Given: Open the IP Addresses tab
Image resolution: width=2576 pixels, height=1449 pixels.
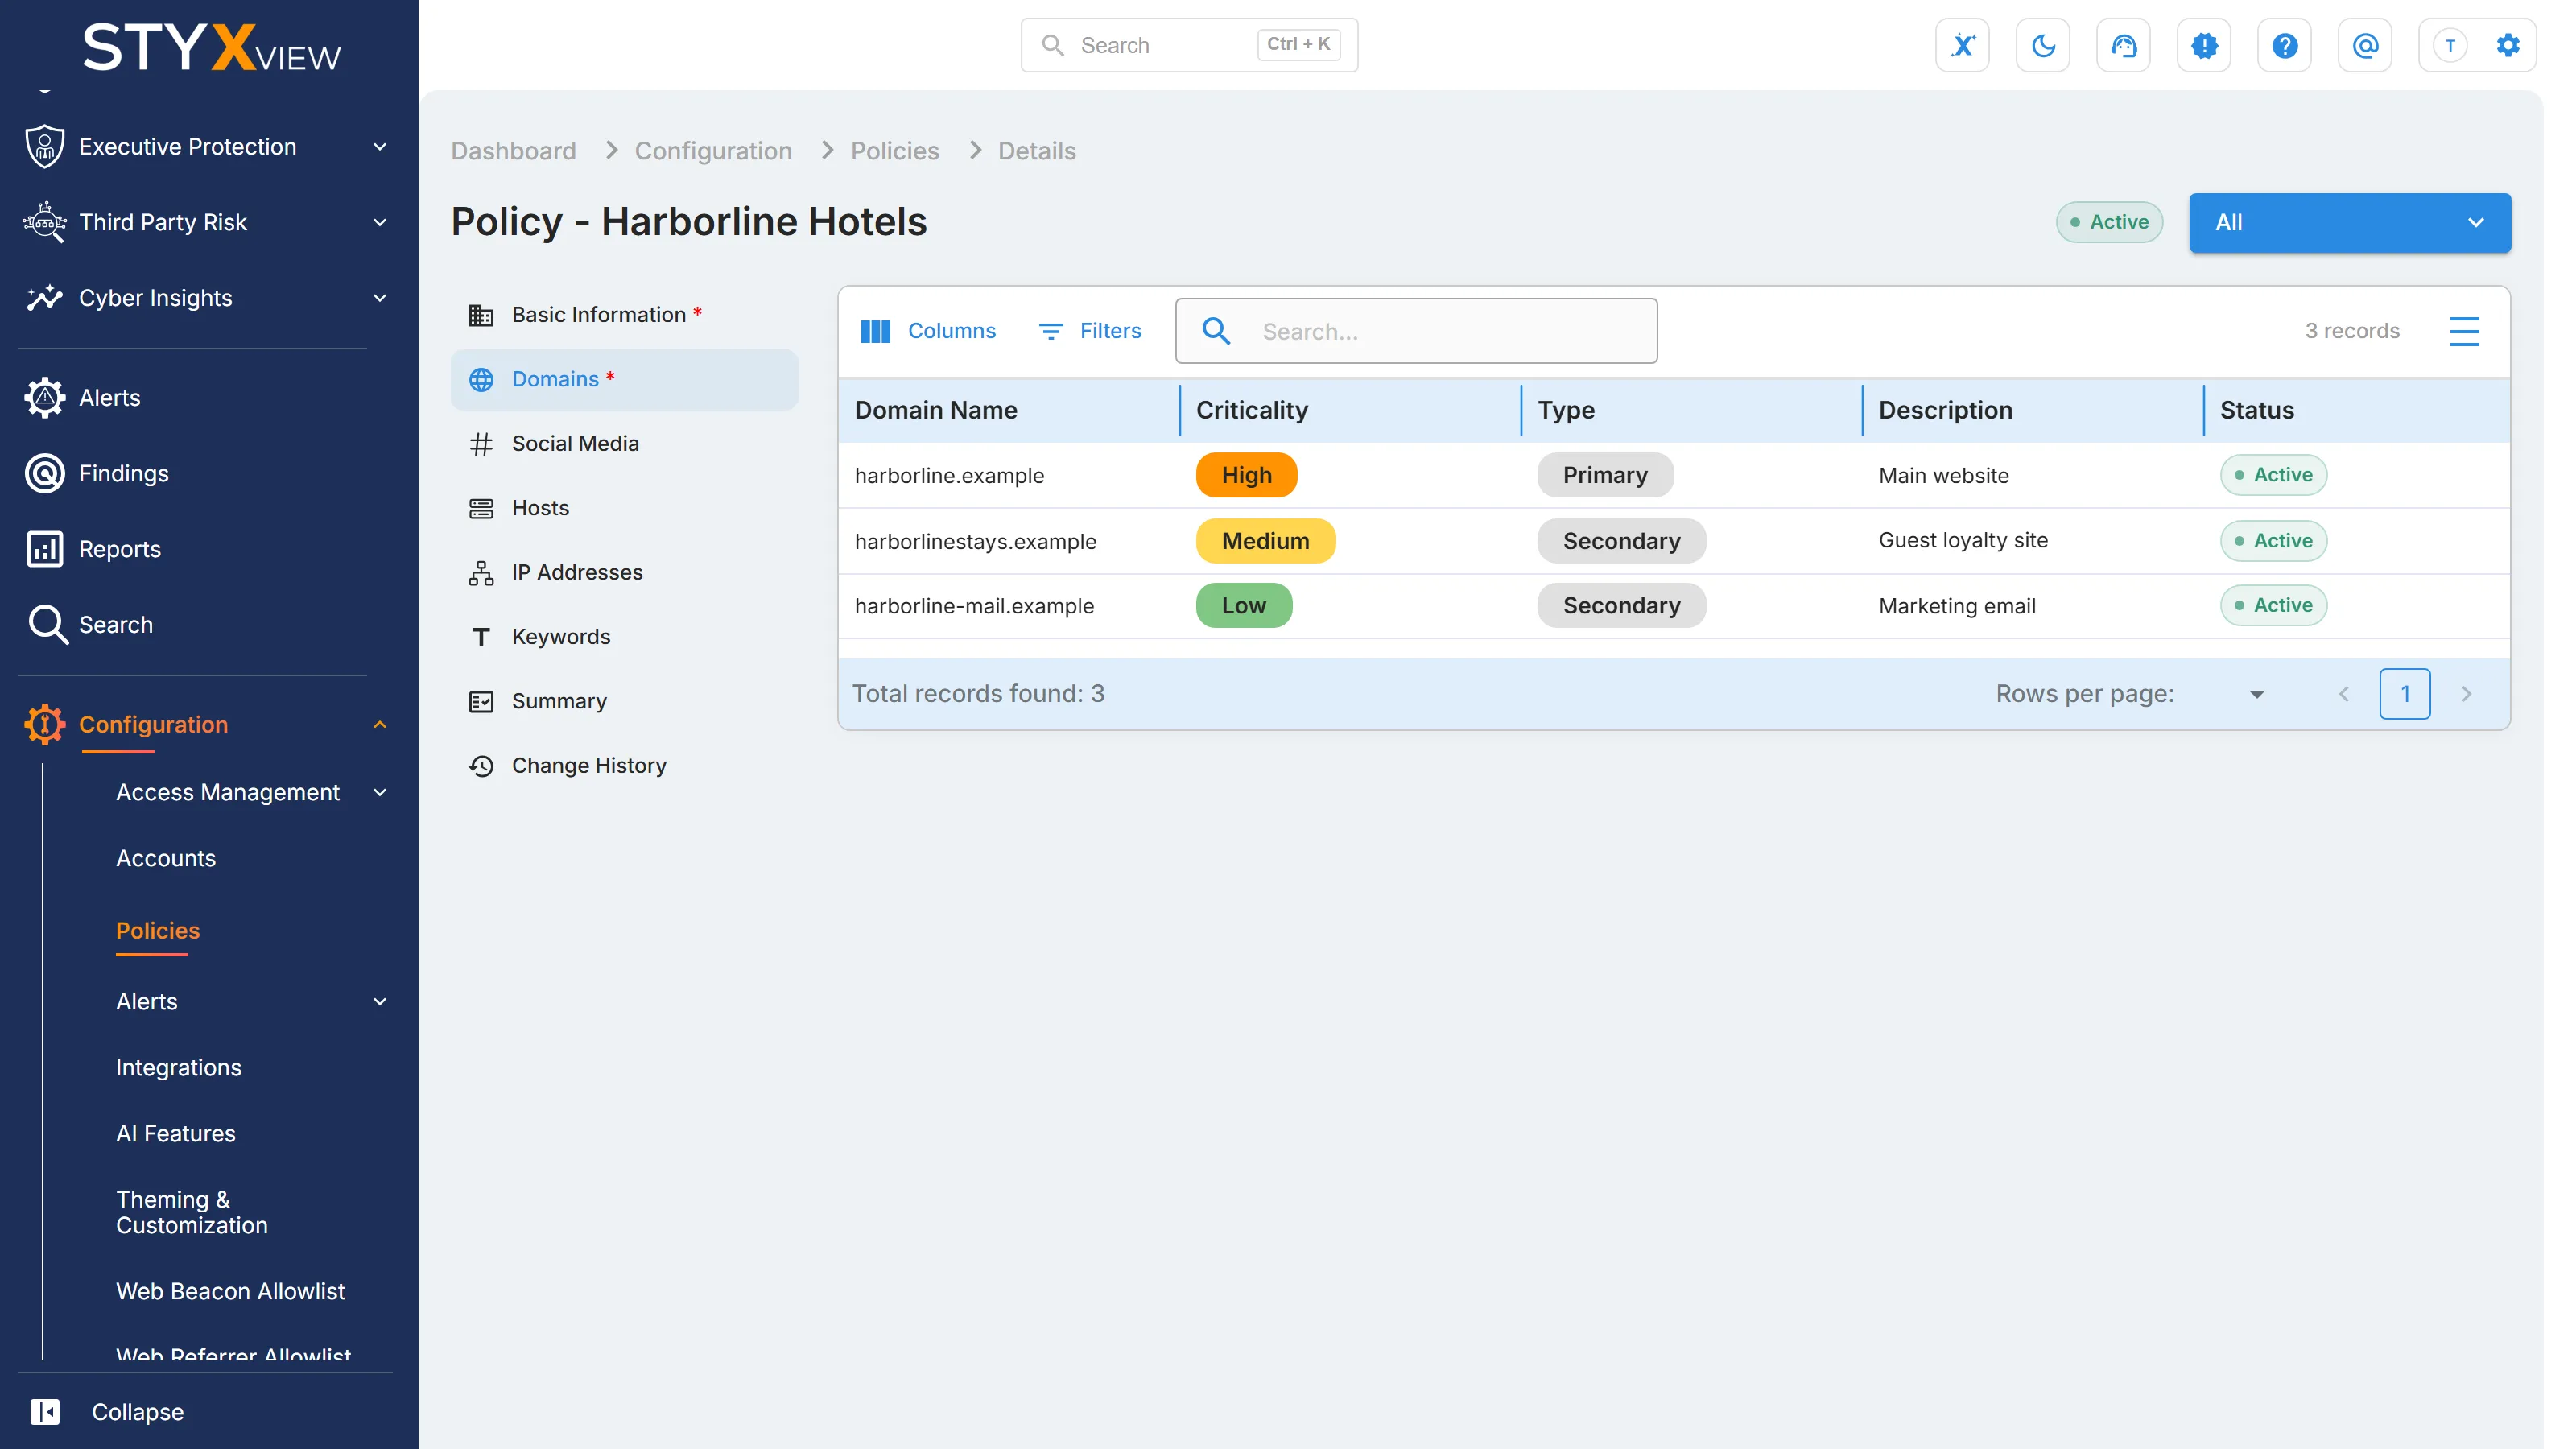Looking at the screenshot, I should pos(624,572).
